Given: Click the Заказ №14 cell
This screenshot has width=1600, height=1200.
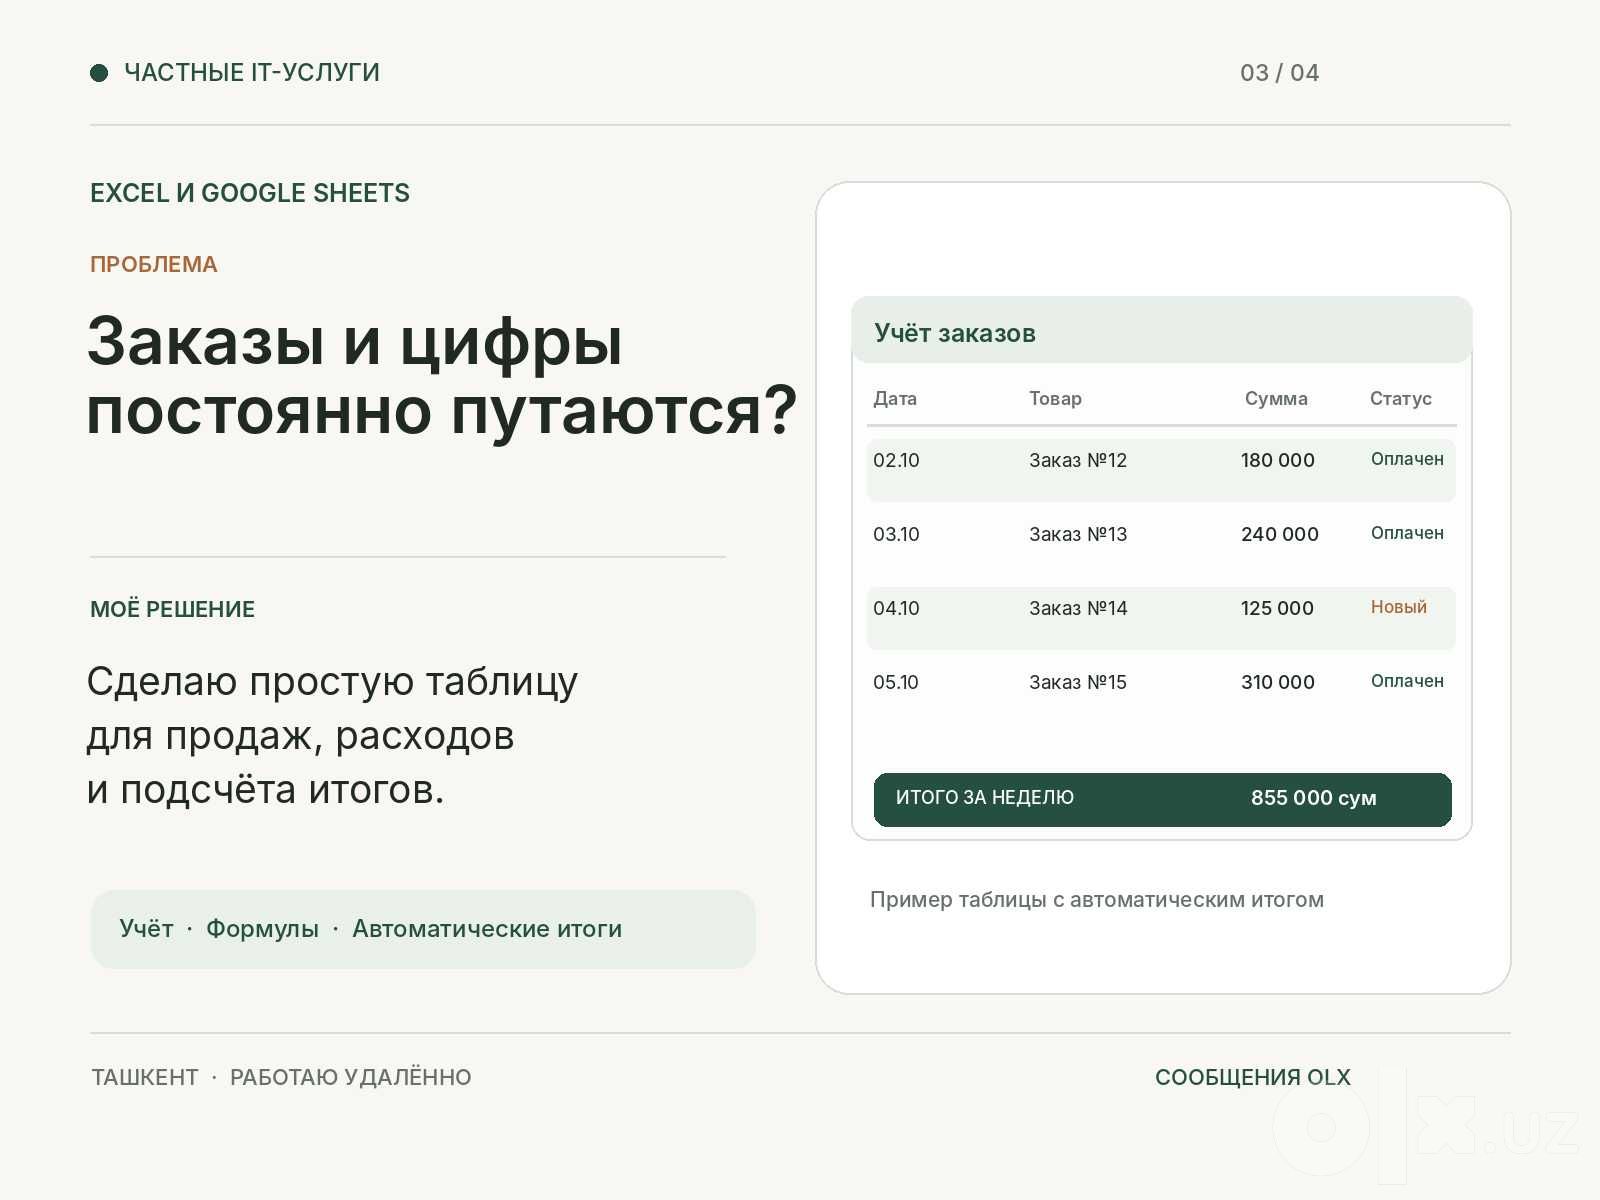Looking at the screenshot, I should tap(1078, 608).
